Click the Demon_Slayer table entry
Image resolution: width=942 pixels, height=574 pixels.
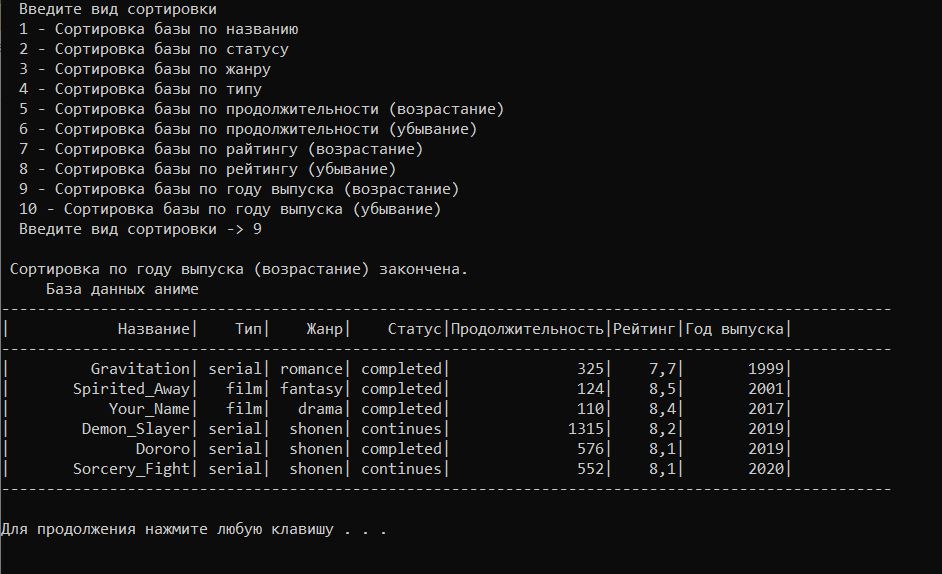click(136, 429)
